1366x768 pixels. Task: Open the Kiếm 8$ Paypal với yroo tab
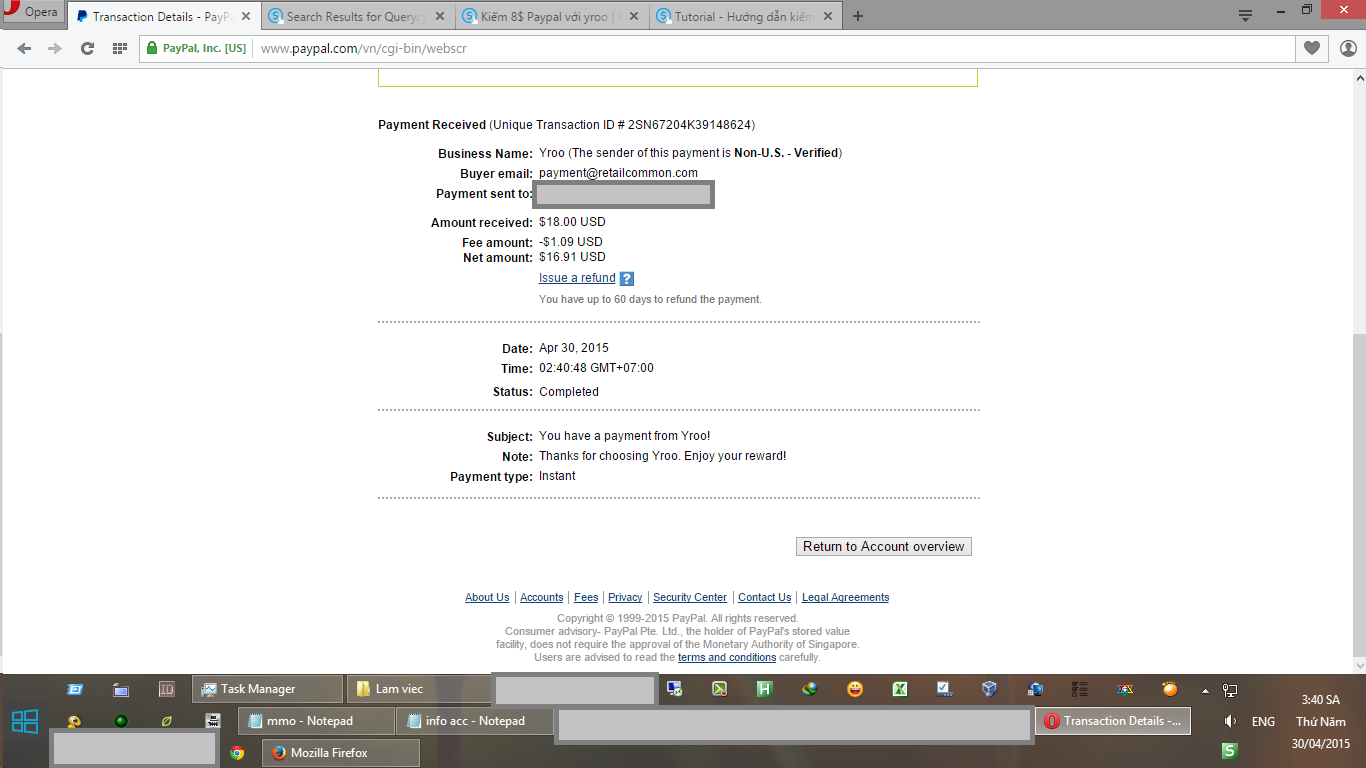click(x=552, y=16)
